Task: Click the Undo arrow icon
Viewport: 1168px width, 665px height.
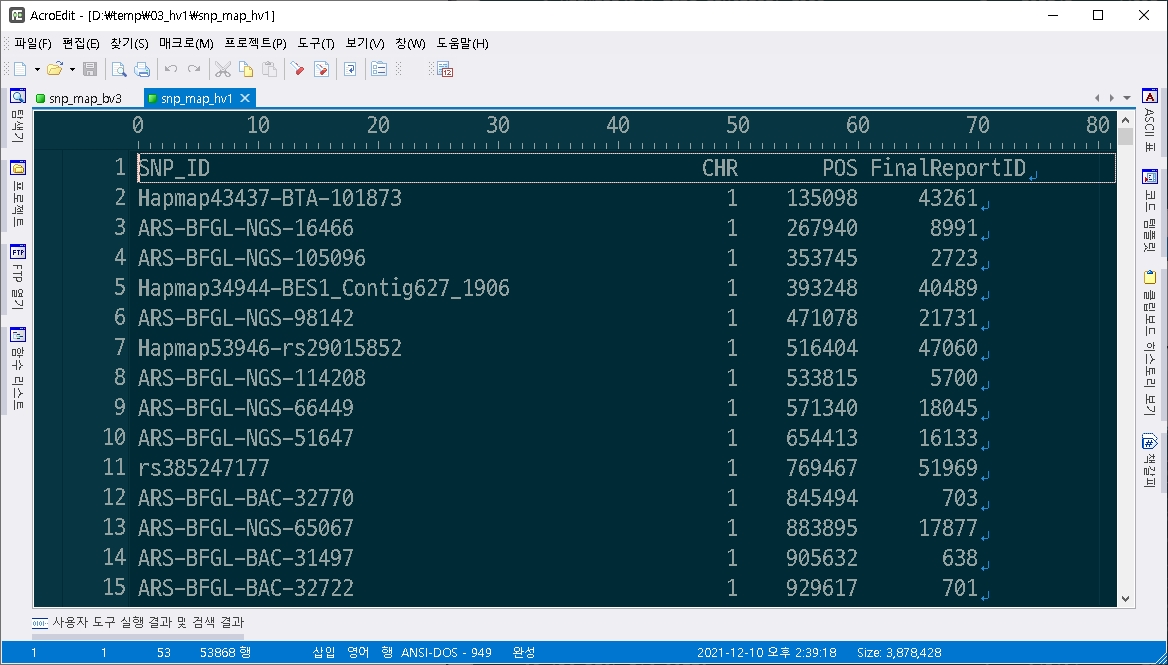Action: coord(171,69)
